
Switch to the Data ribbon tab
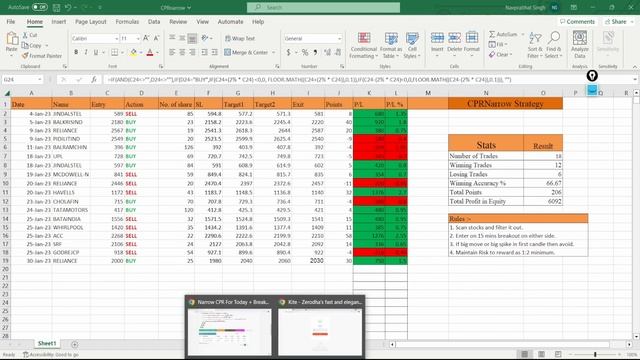(154, 22)
